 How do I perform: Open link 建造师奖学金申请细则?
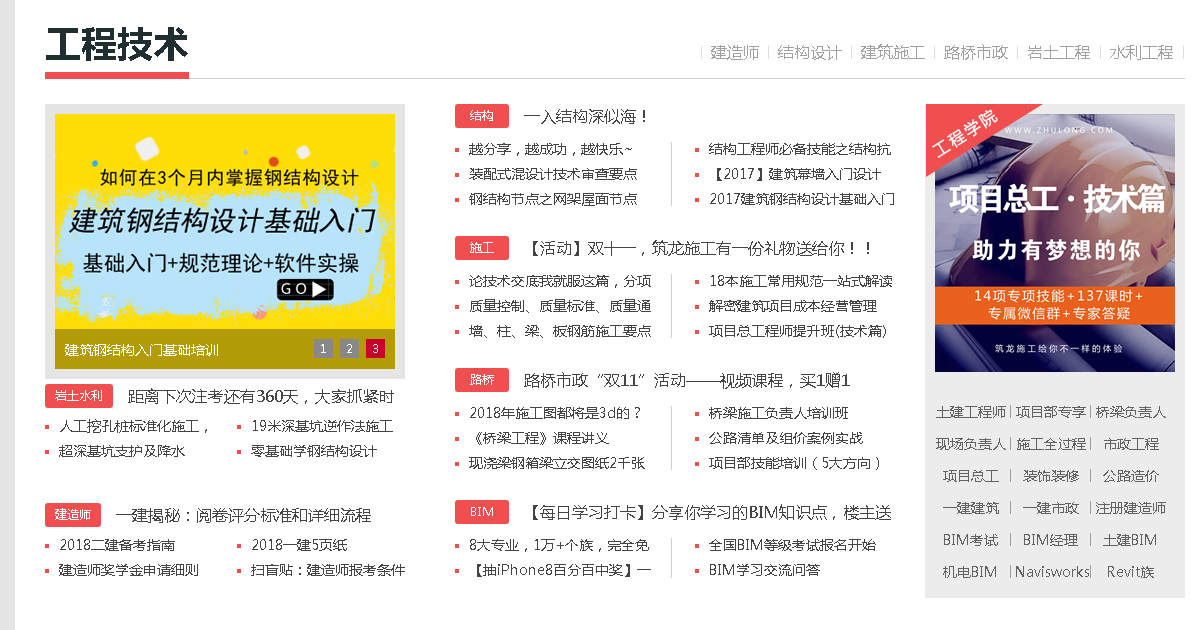129,570
